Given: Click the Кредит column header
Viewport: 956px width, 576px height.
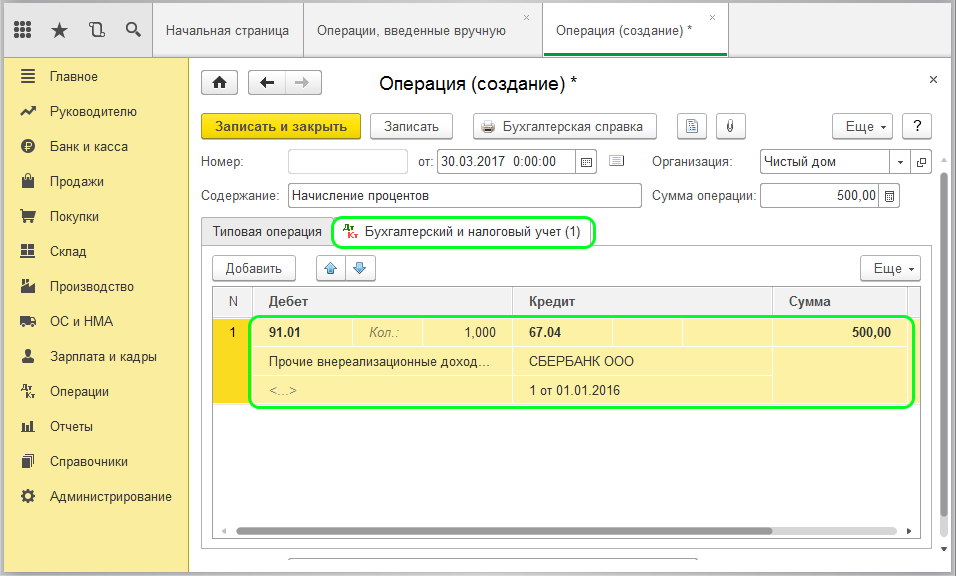Looking at the screenshot, I should pos(643,301).
